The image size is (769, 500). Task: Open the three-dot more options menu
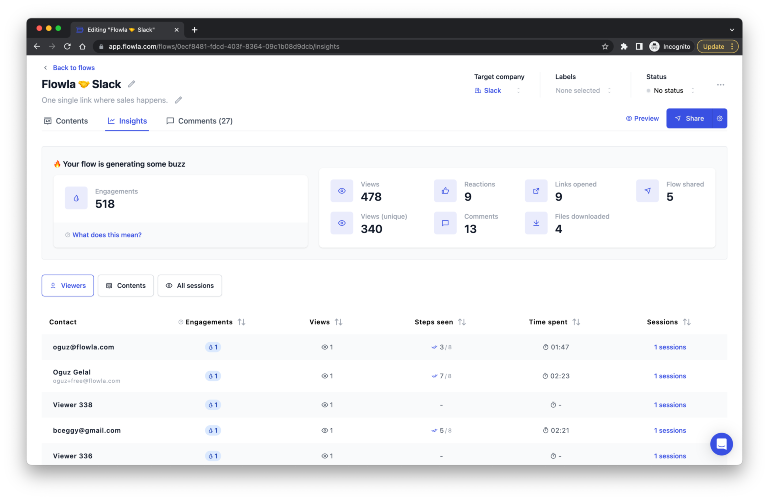pos(720,85)
